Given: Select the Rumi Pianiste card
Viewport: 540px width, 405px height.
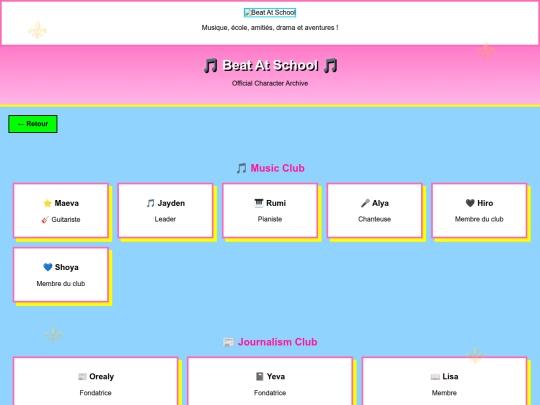Looking at the screenshot, I should click(270, 210).
